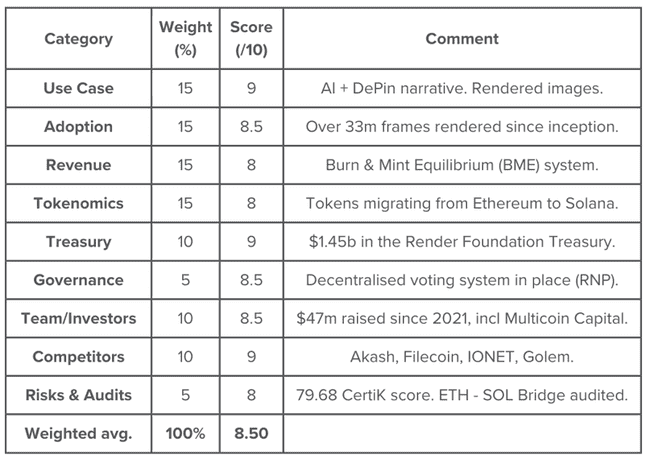The image size is (650, 459).
Task: Click the Tokenomics row label
Action: point(78,203)
